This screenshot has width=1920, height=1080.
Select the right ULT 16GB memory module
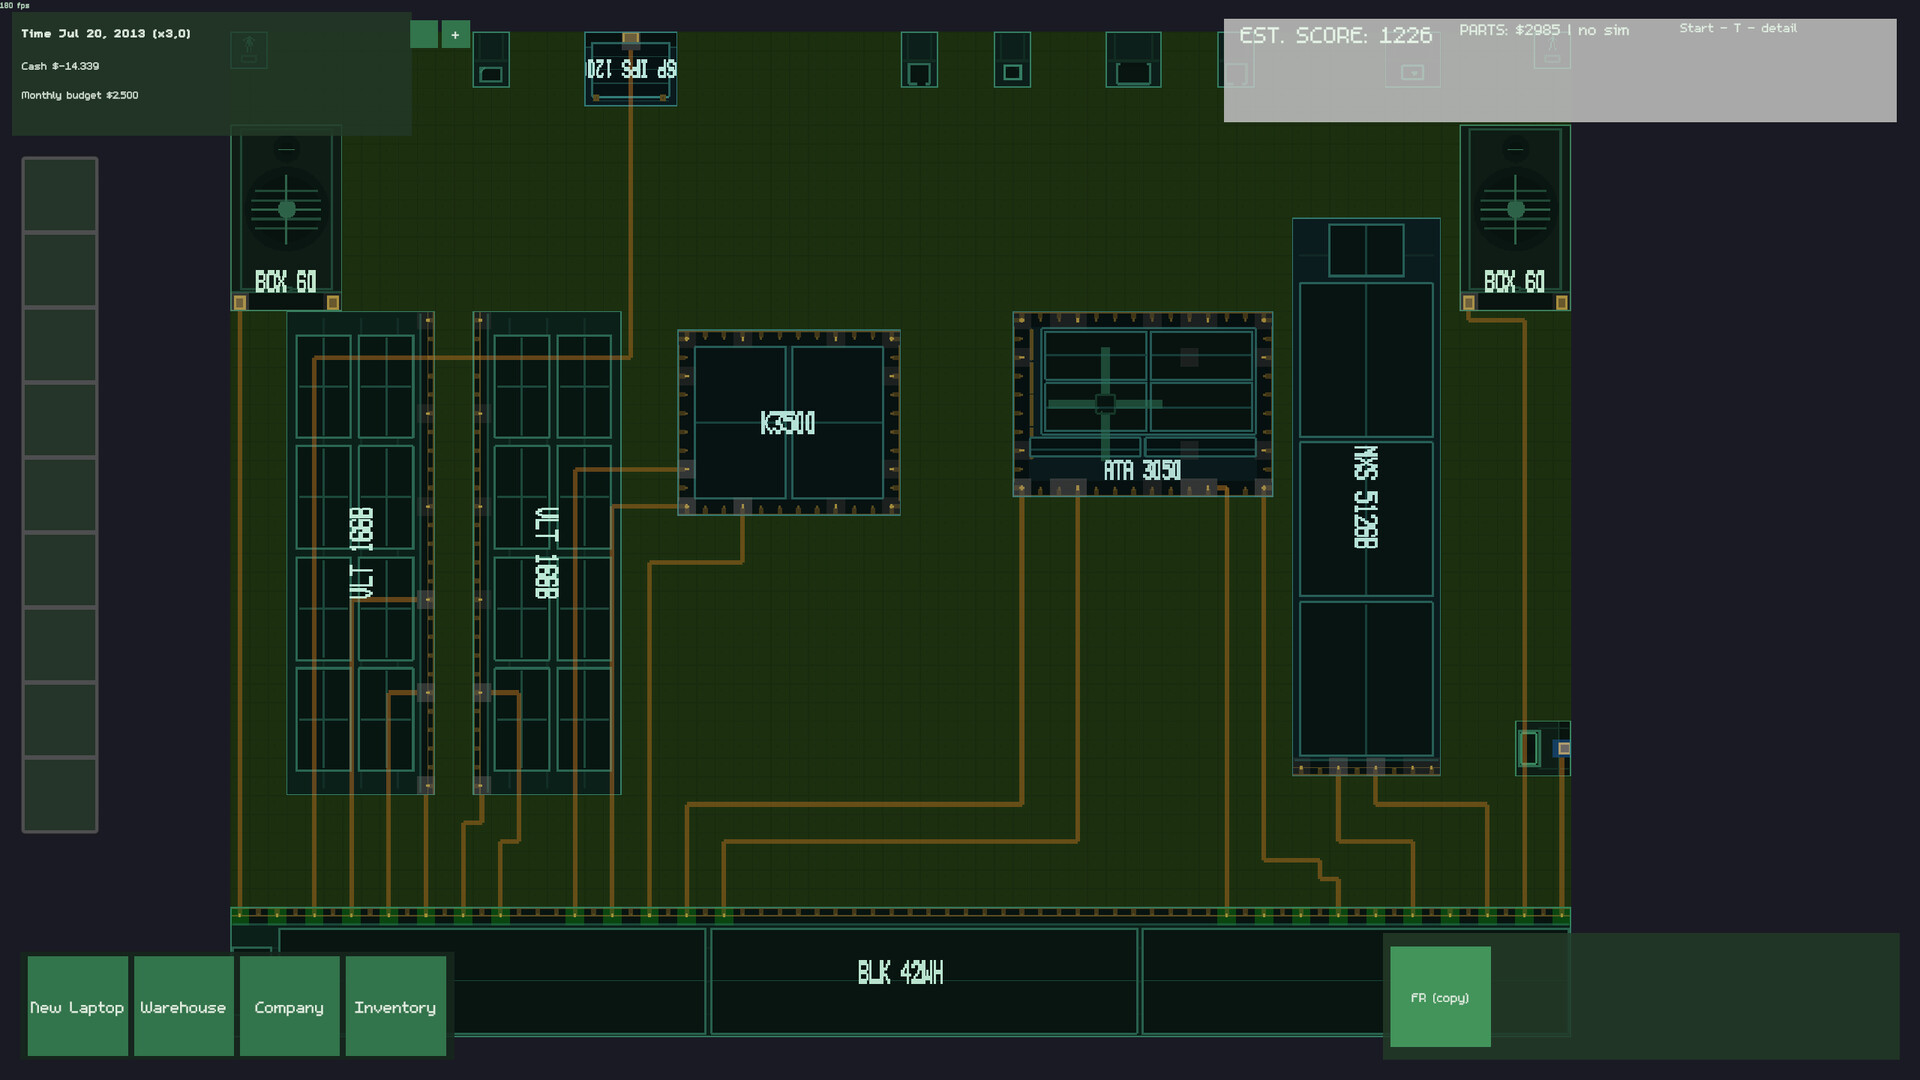[x=547, y=553]
